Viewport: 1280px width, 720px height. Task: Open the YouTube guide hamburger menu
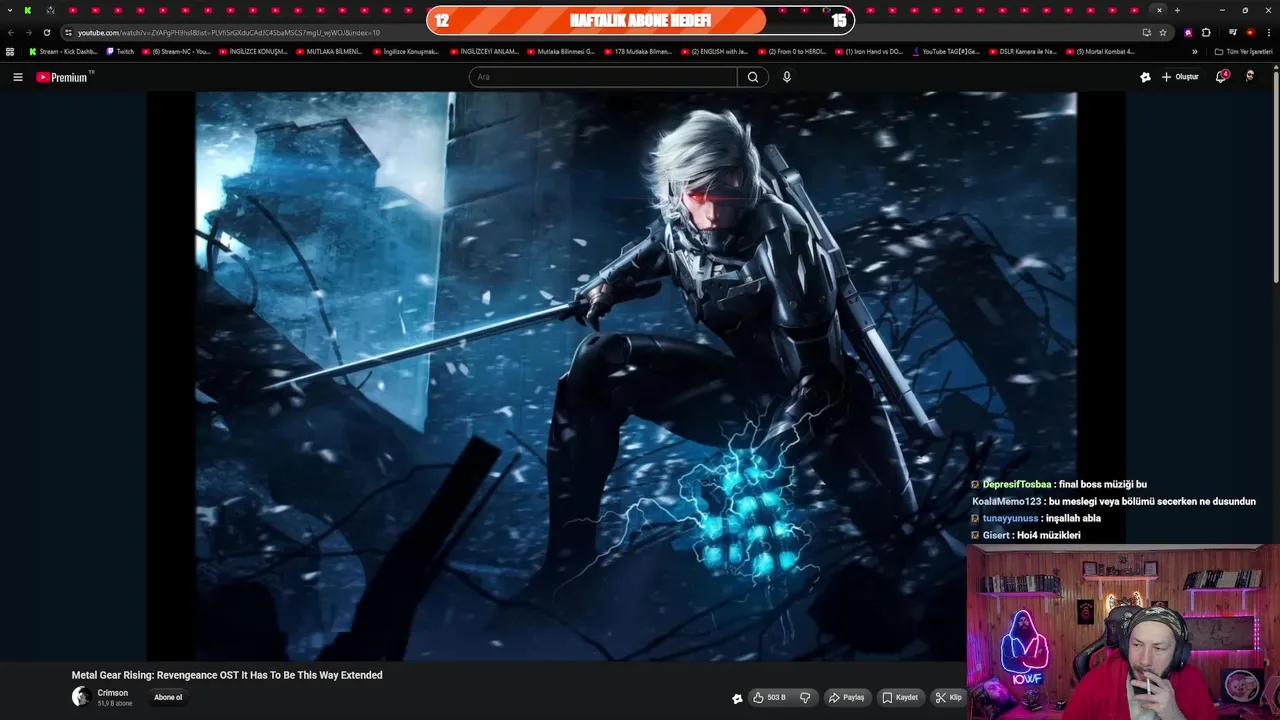click(x=17, y=77)
